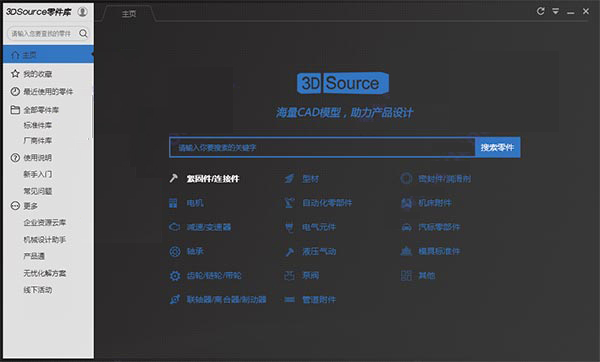This screenshot has height=362, width=600.
Task: Focus the sidebar part search field
Action: tap(49, 34)
